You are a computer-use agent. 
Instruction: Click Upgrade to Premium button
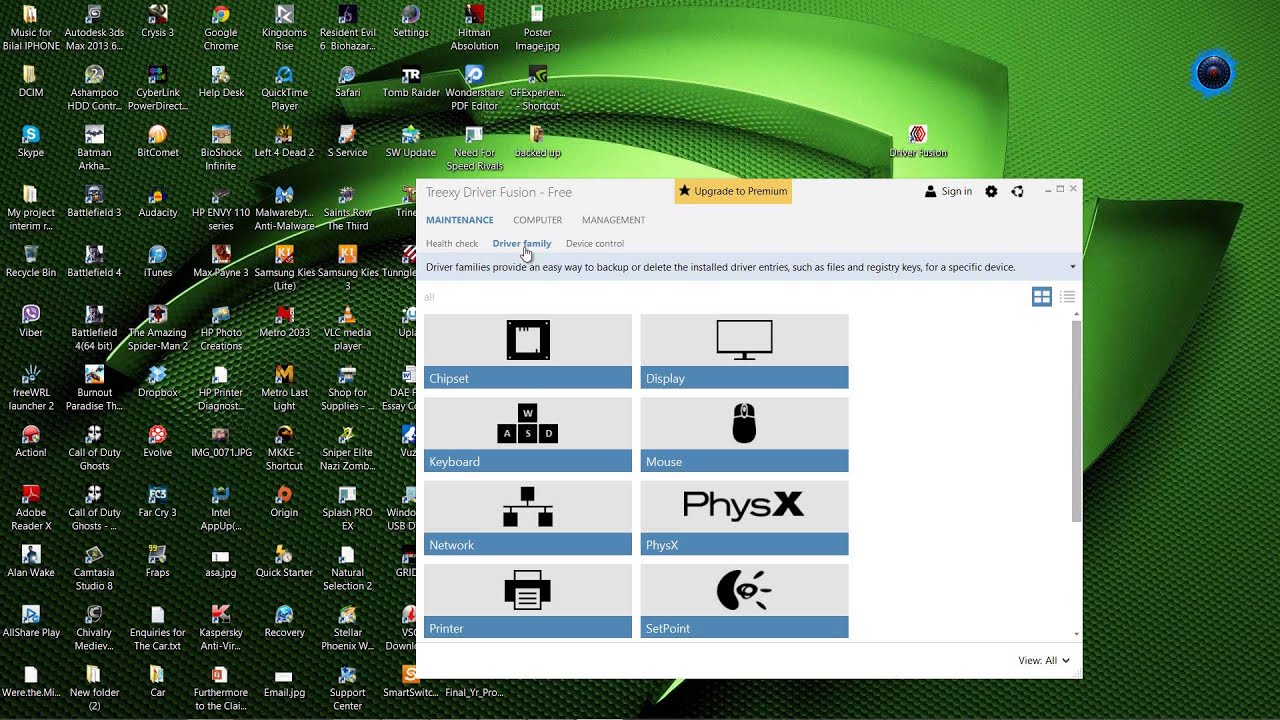click(733, 191)
